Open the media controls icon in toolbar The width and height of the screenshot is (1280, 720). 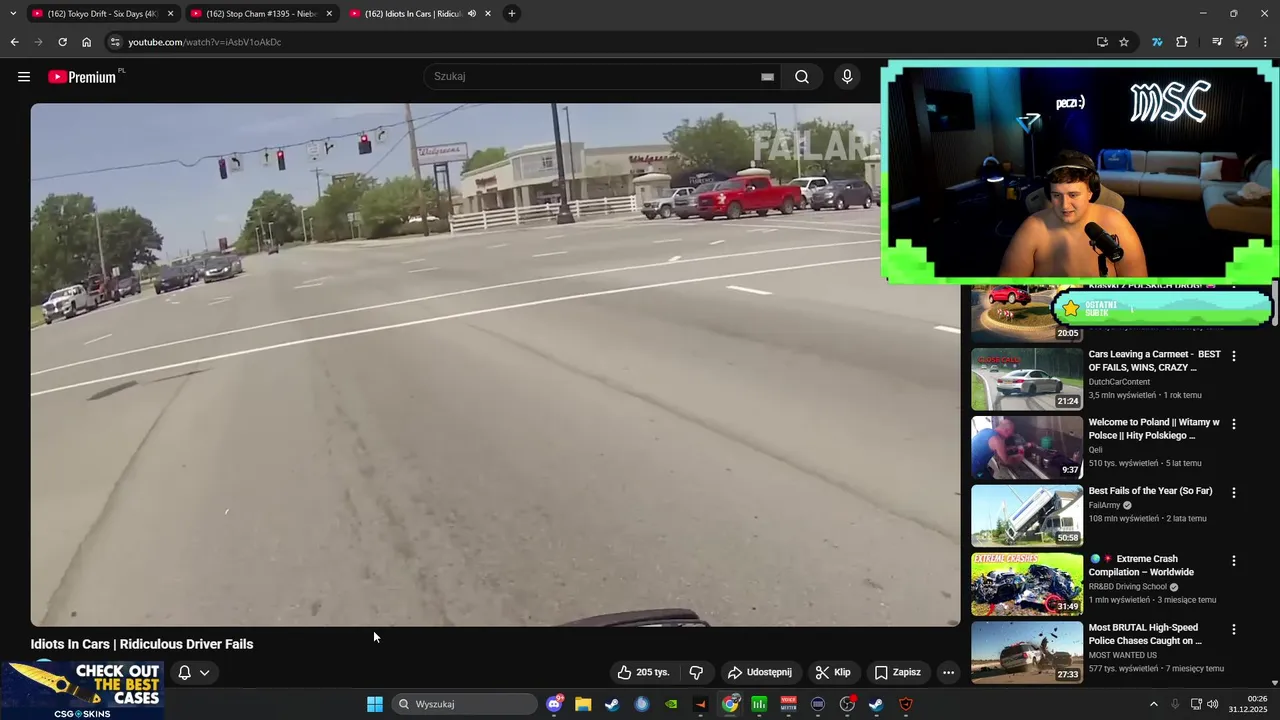pyautogui.click(x=1217, y=42)
